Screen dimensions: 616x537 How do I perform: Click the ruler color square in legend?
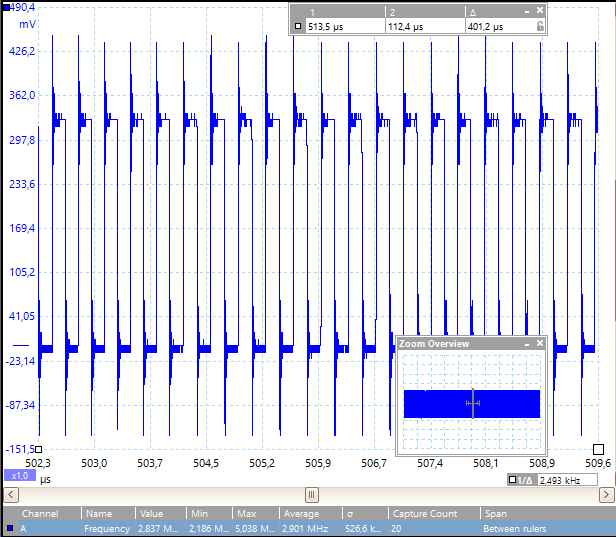click(298, 27)
